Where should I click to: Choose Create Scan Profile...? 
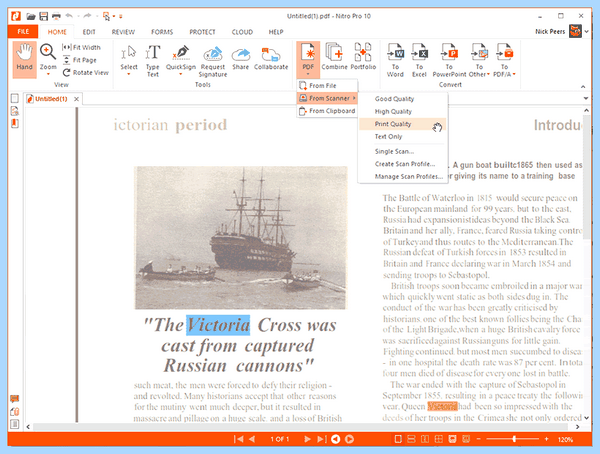[402, 164]
